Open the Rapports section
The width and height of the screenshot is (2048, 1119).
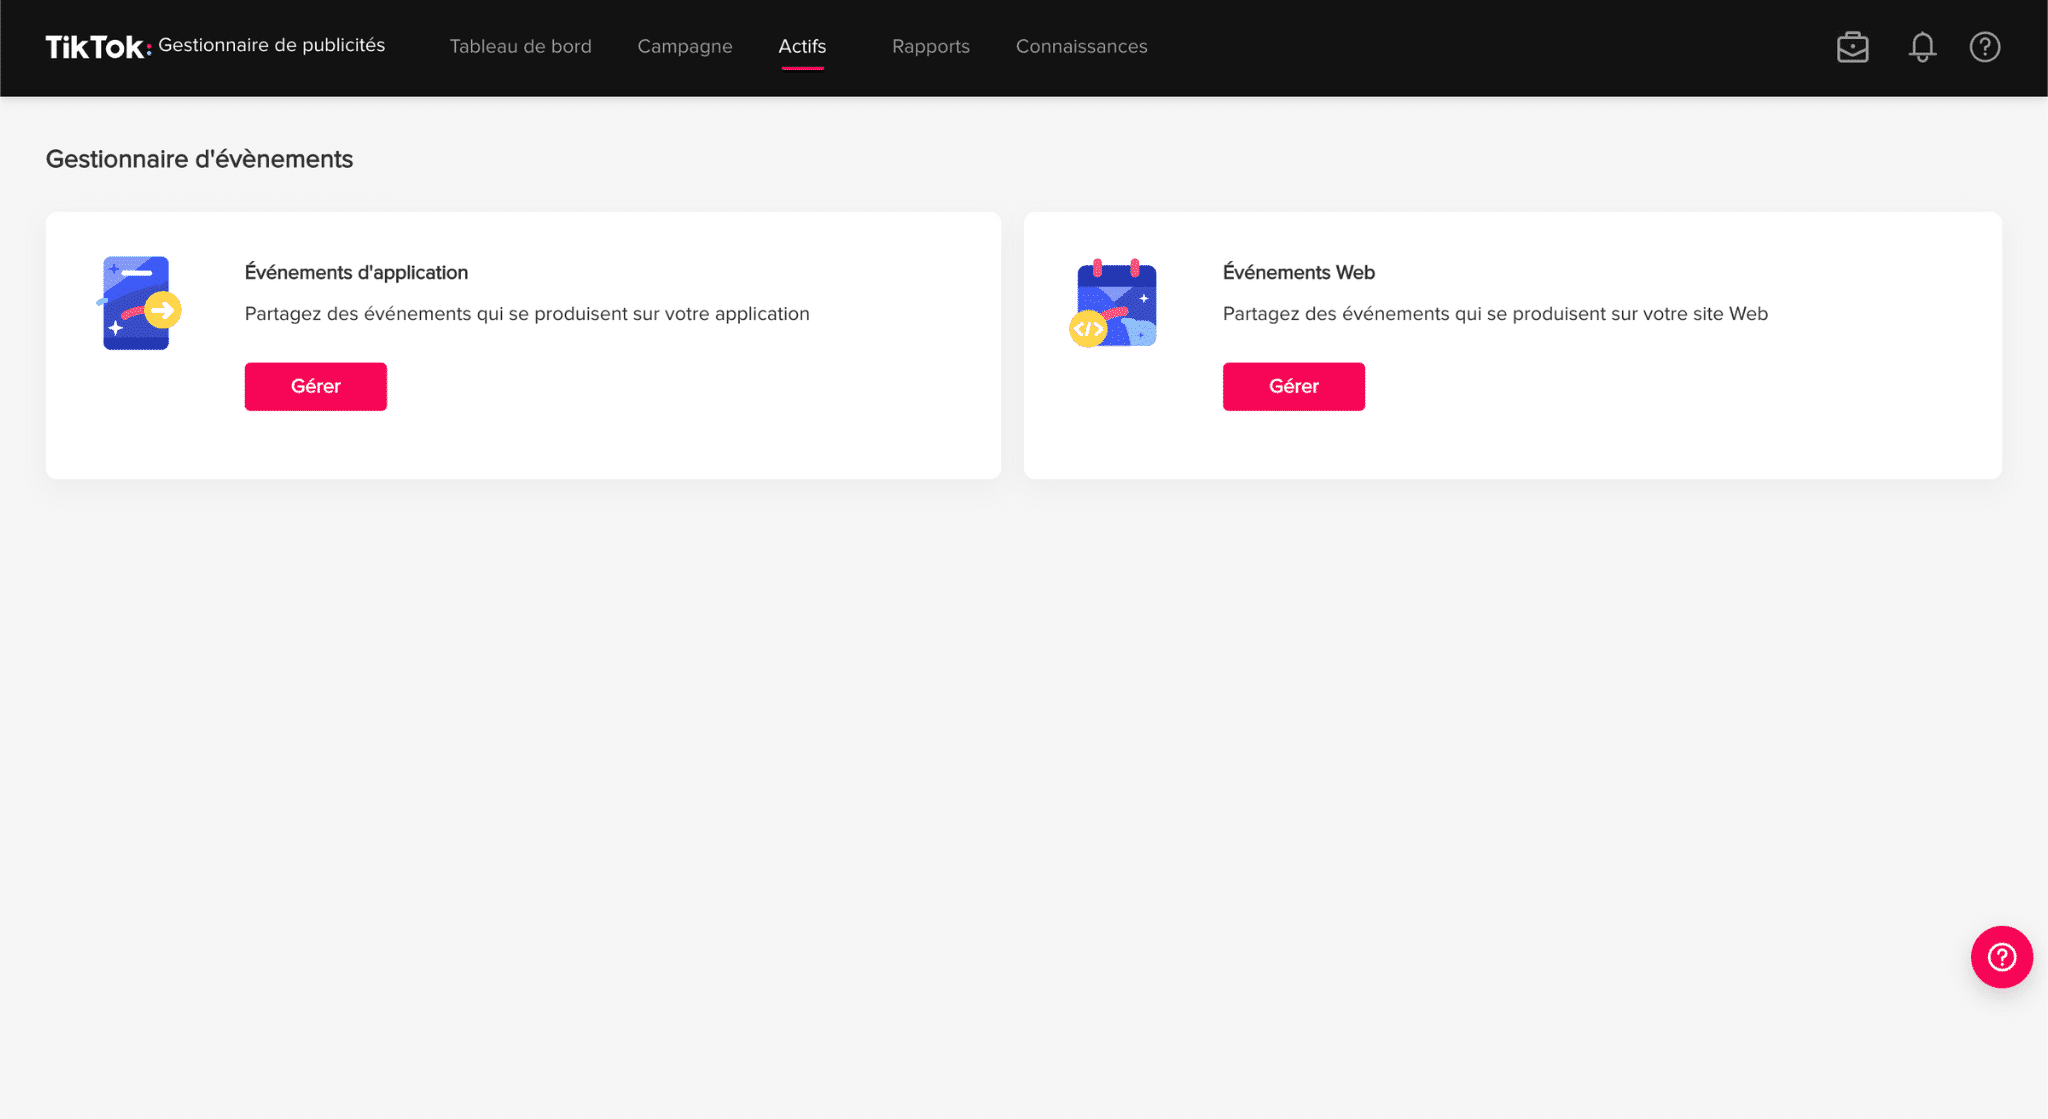pyautogui.click(x=931, y=46)
